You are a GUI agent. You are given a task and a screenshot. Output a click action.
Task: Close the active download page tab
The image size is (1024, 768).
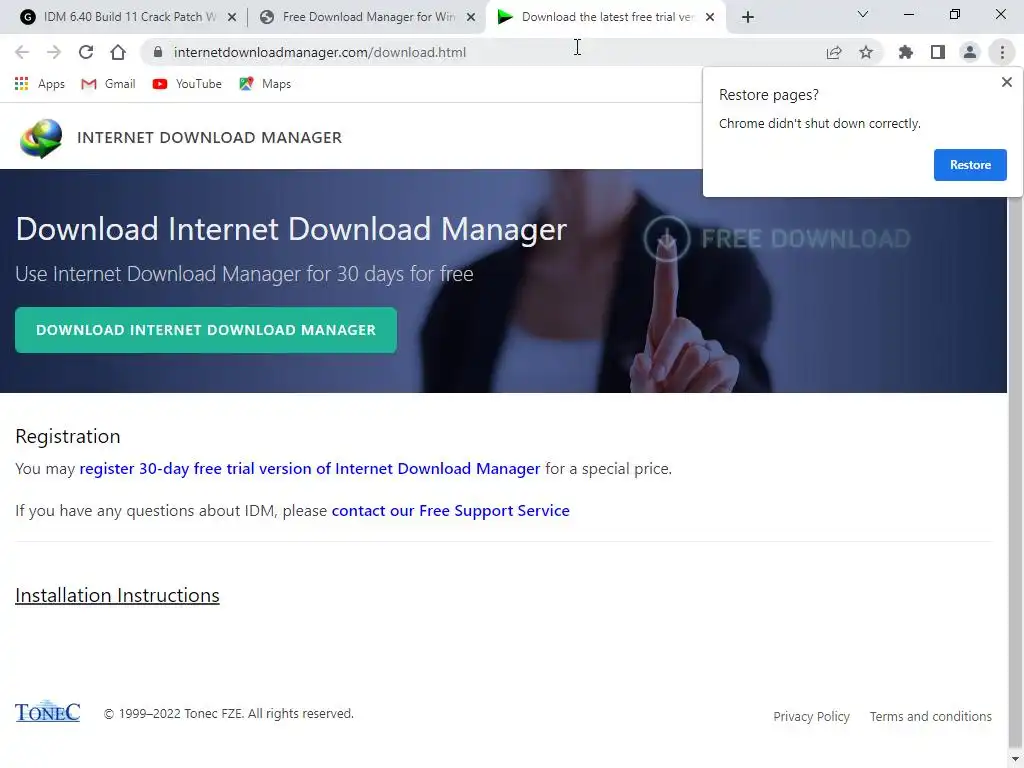(x=710, y=17)
